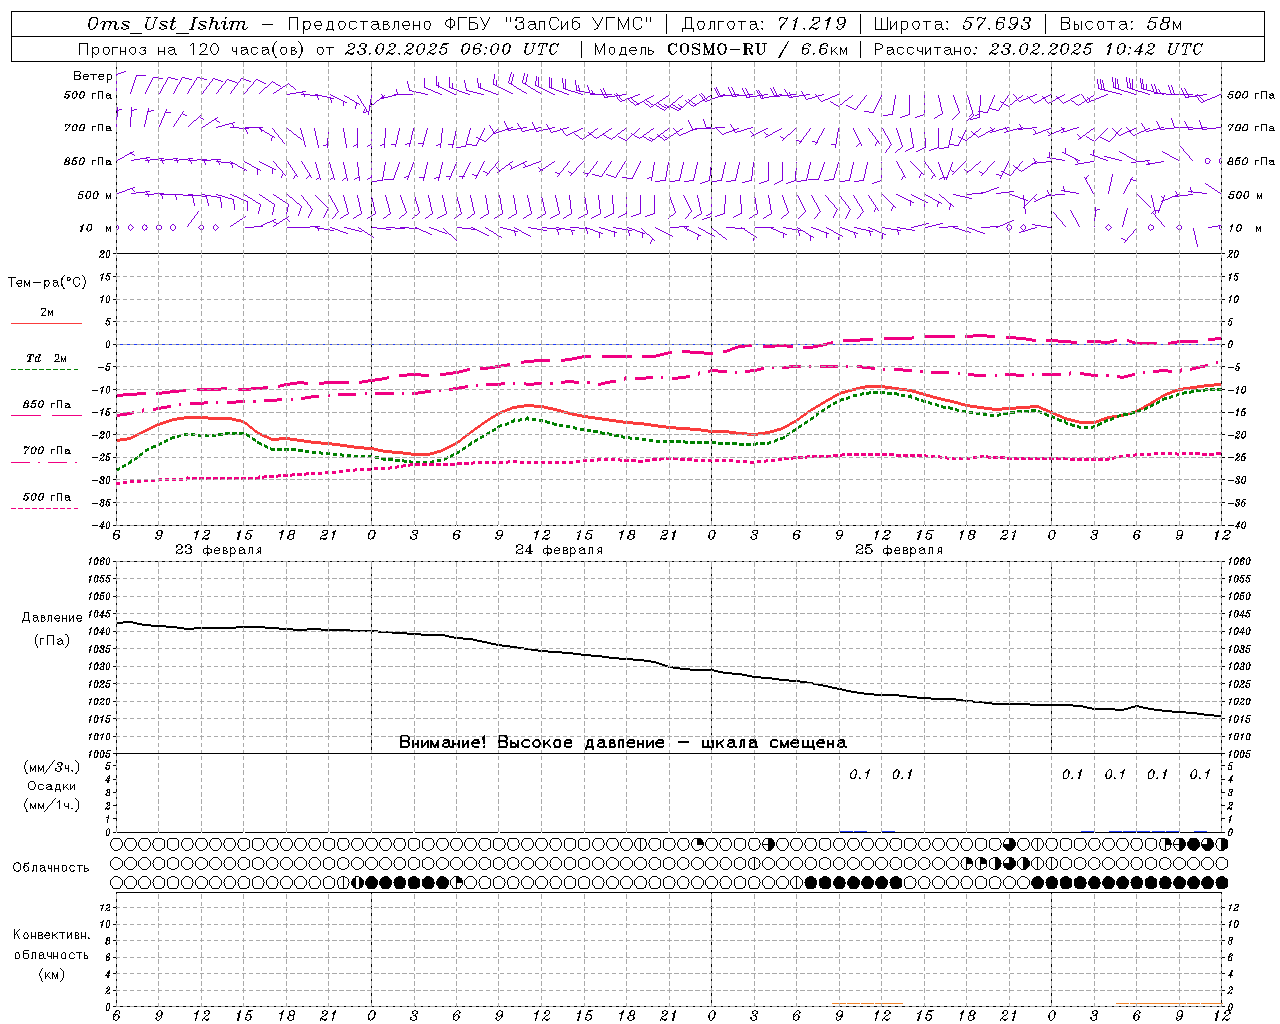Click the Внимание! Высокое давление warning text
The image size is (1280, 1024).
pos(623,743)
